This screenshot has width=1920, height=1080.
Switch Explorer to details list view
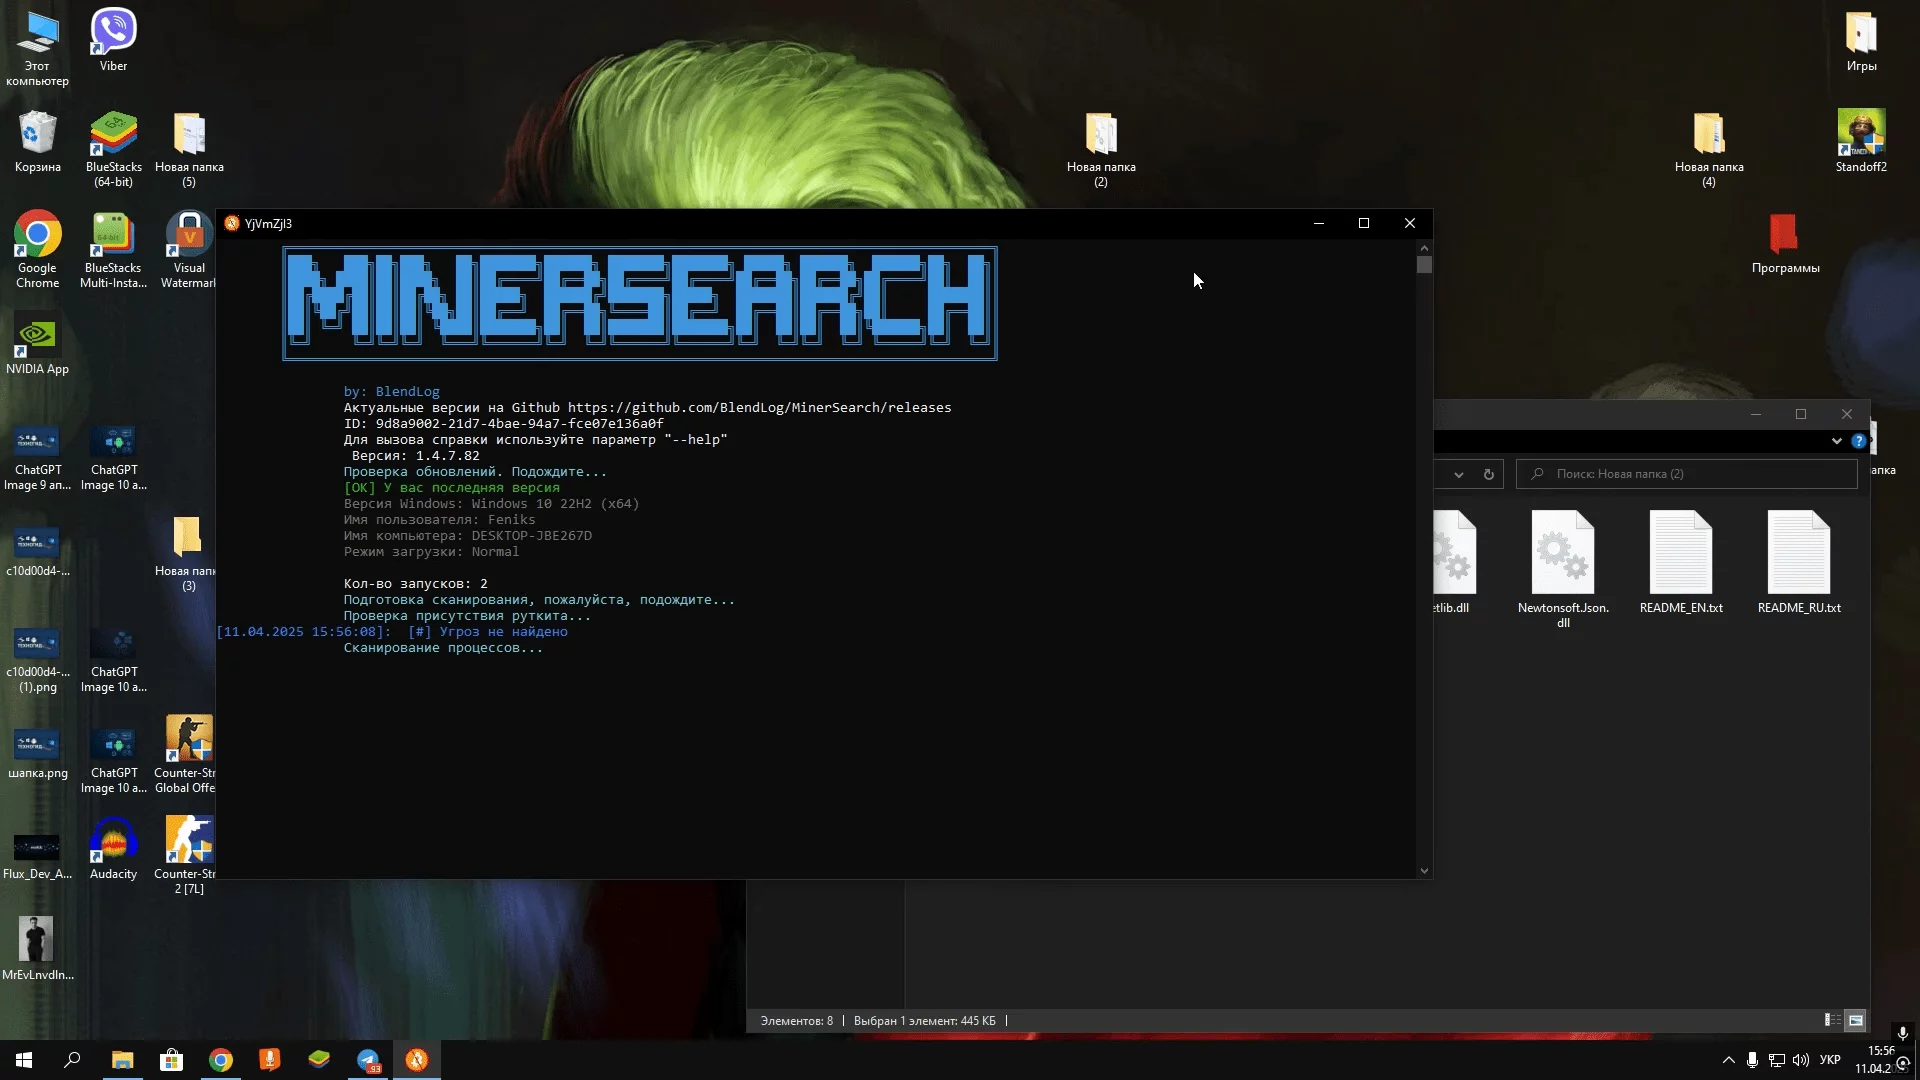(1832, 1020)
